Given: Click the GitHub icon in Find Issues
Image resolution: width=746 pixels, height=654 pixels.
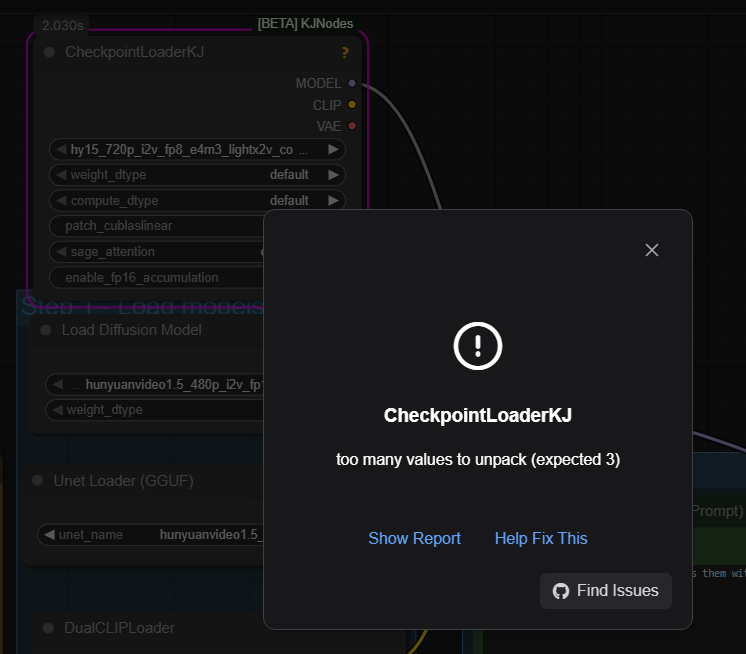Looking at the screenshot, I should [x=560, y=591].
